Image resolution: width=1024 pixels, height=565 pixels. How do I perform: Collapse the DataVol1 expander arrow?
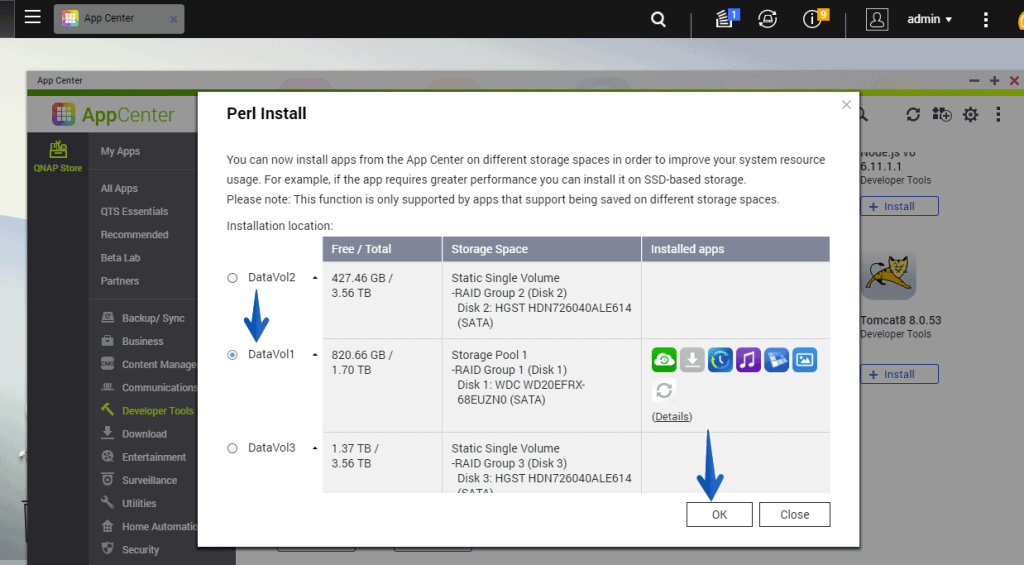pyautogui.click(x=315, y=355)
